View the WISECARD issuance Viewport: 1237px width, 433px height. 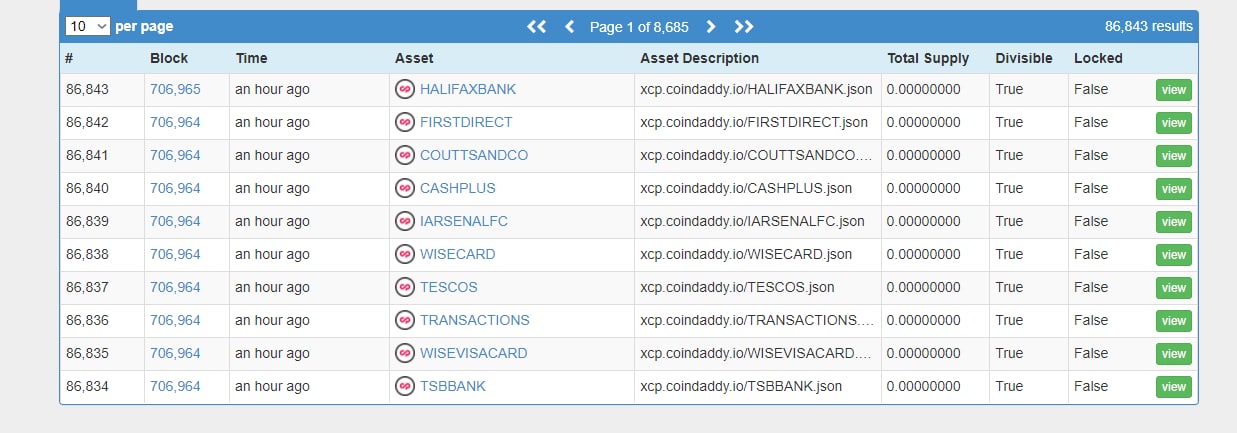pyautogui.click(x=1174, y=255)
